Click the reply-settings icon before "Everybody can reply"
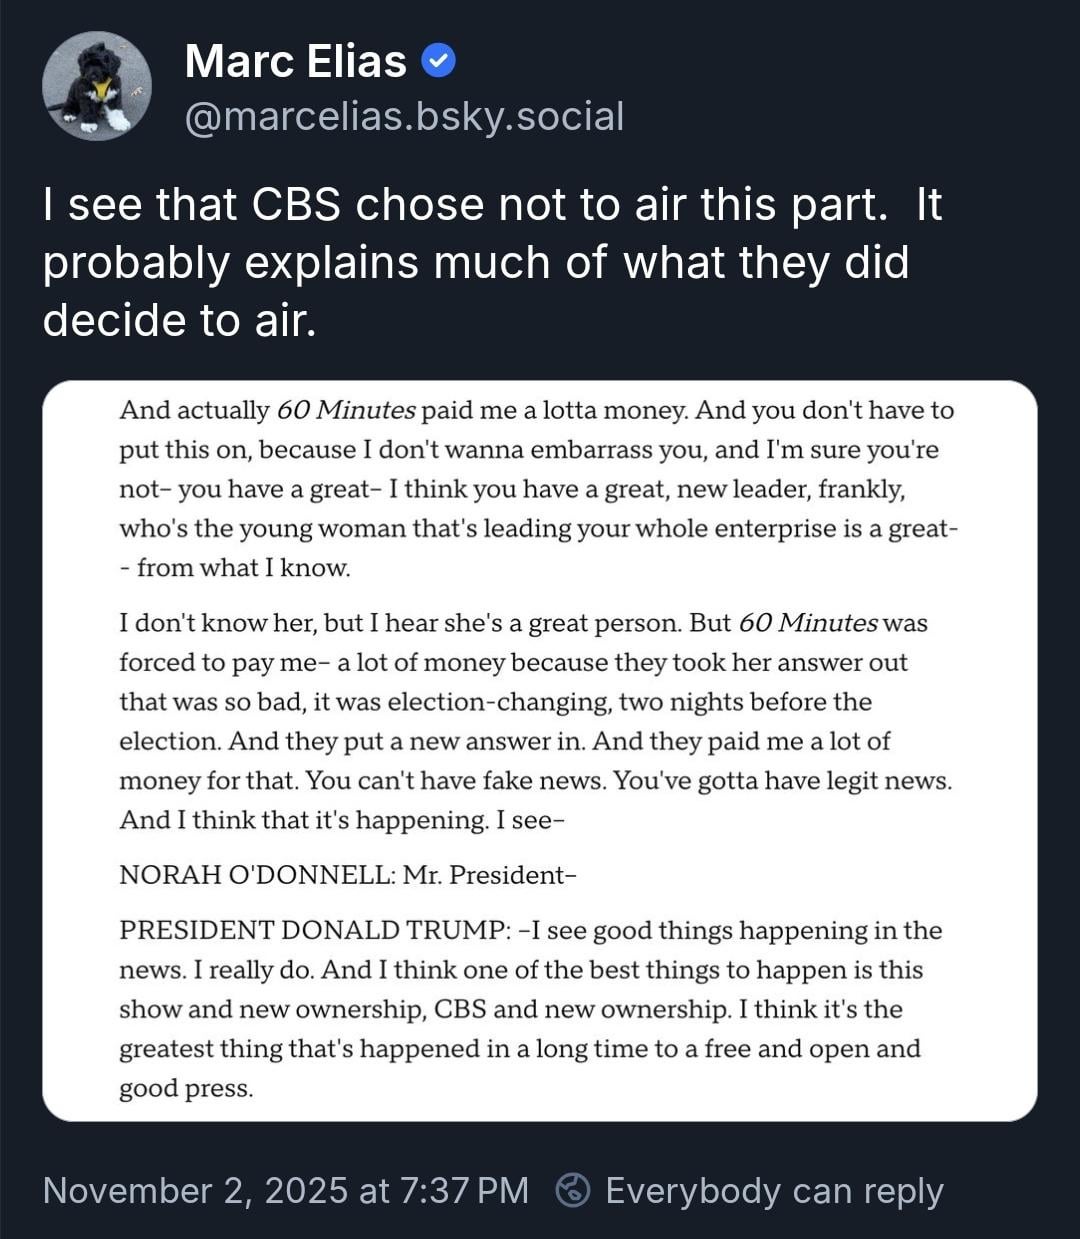This screenshot has width=1080, height=1239. tap(573, 1190)
